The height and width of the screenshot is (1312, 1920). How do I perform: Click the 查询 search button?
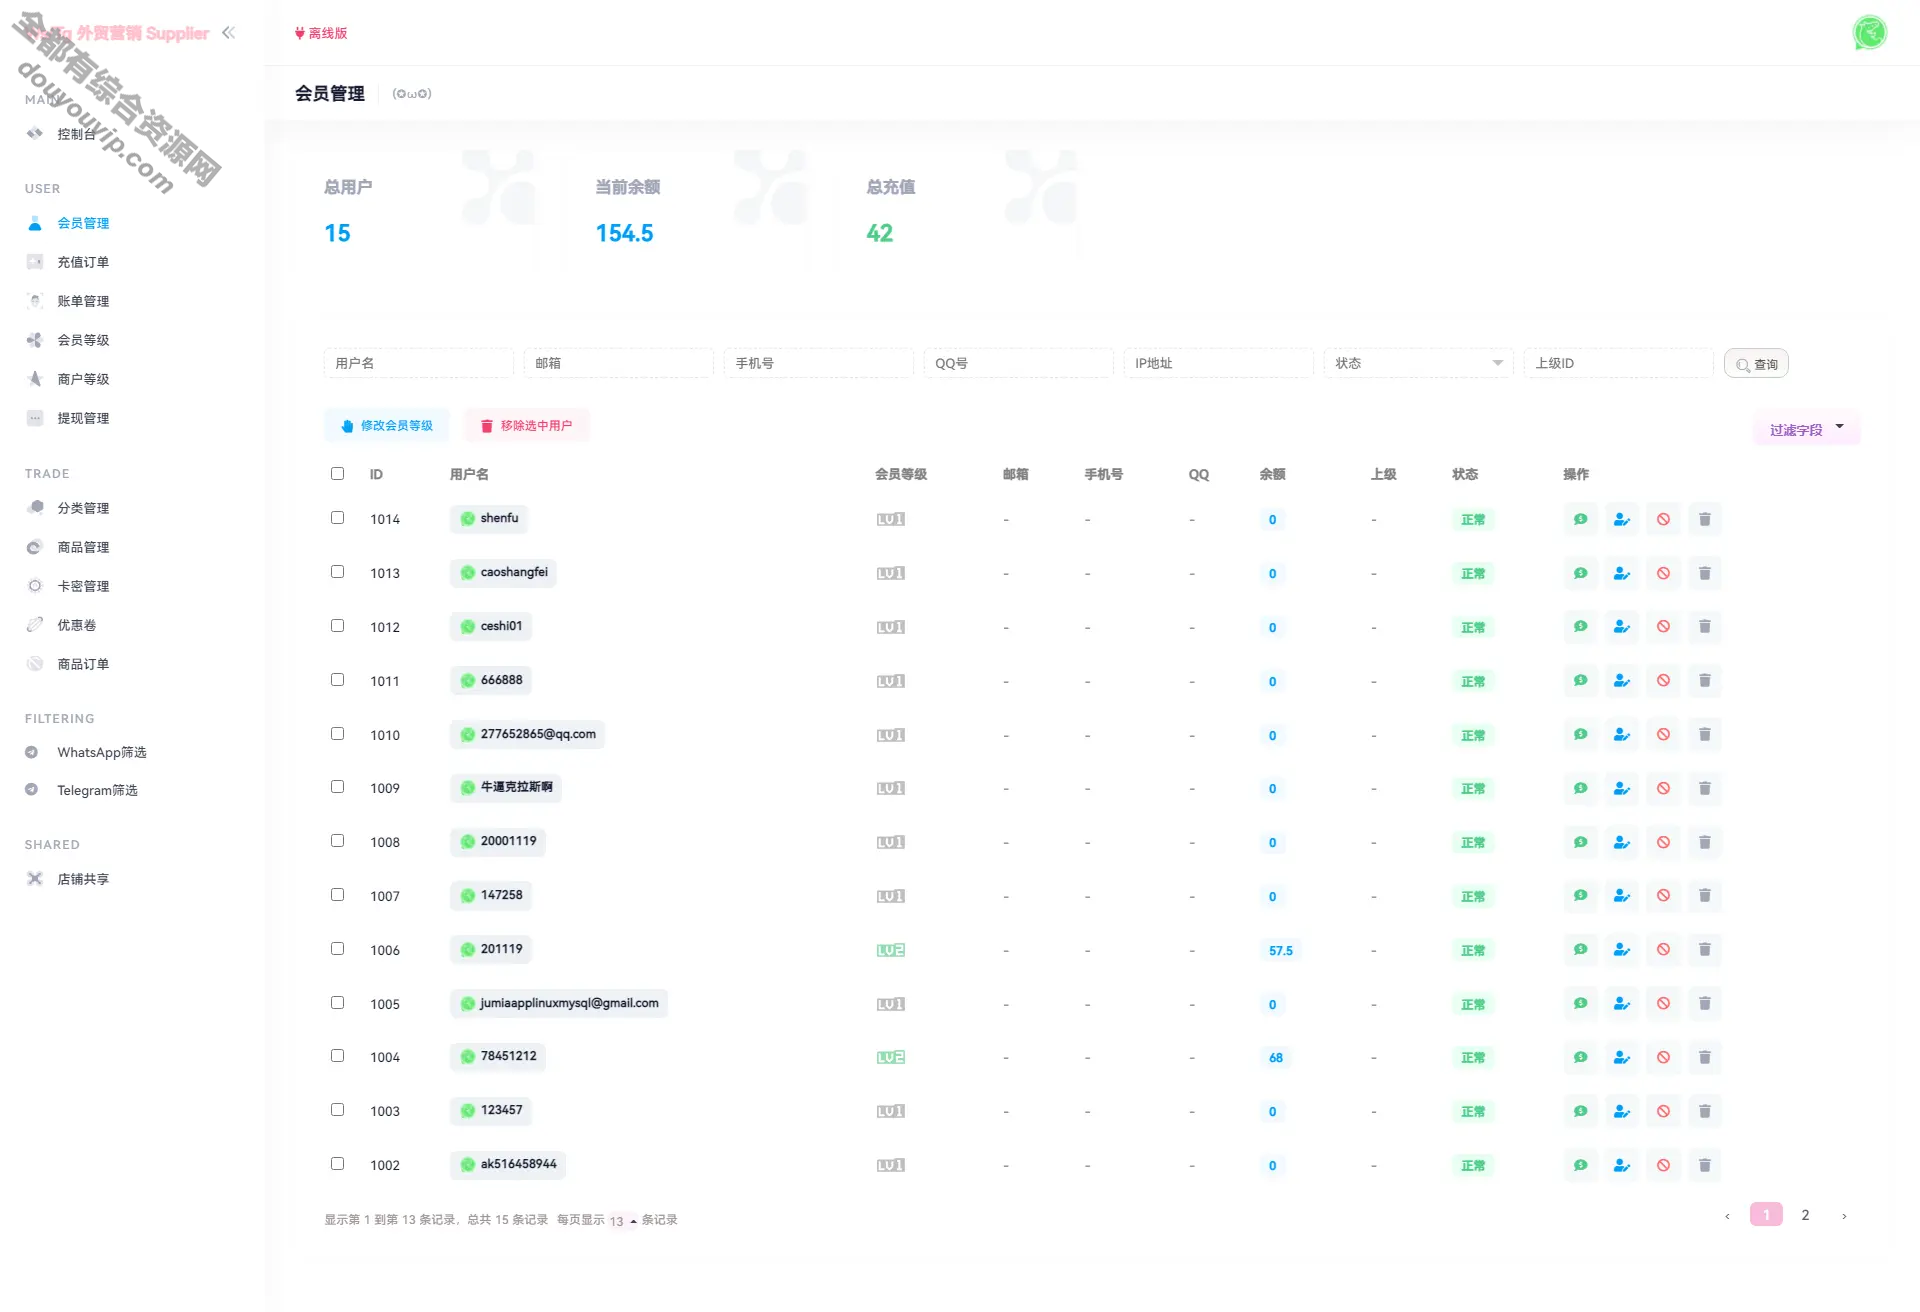1756,364
